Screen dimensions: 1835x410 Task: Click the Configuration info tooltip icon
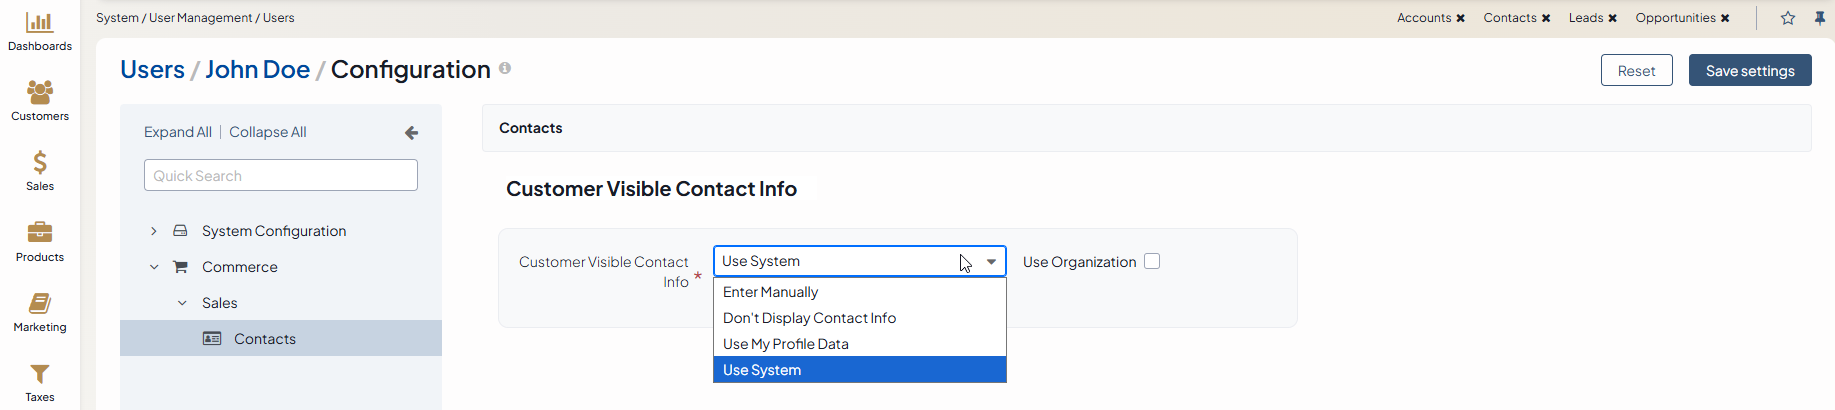click(505, 68)
